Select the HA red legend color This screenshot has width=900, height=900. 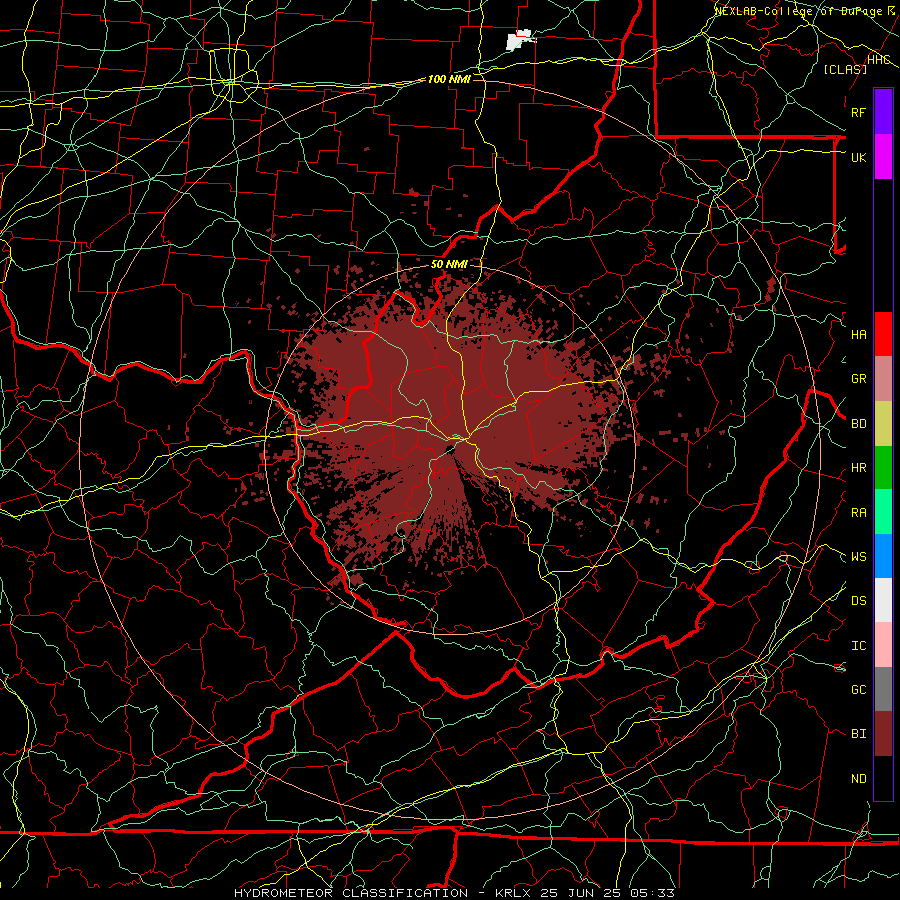point(883,334)
